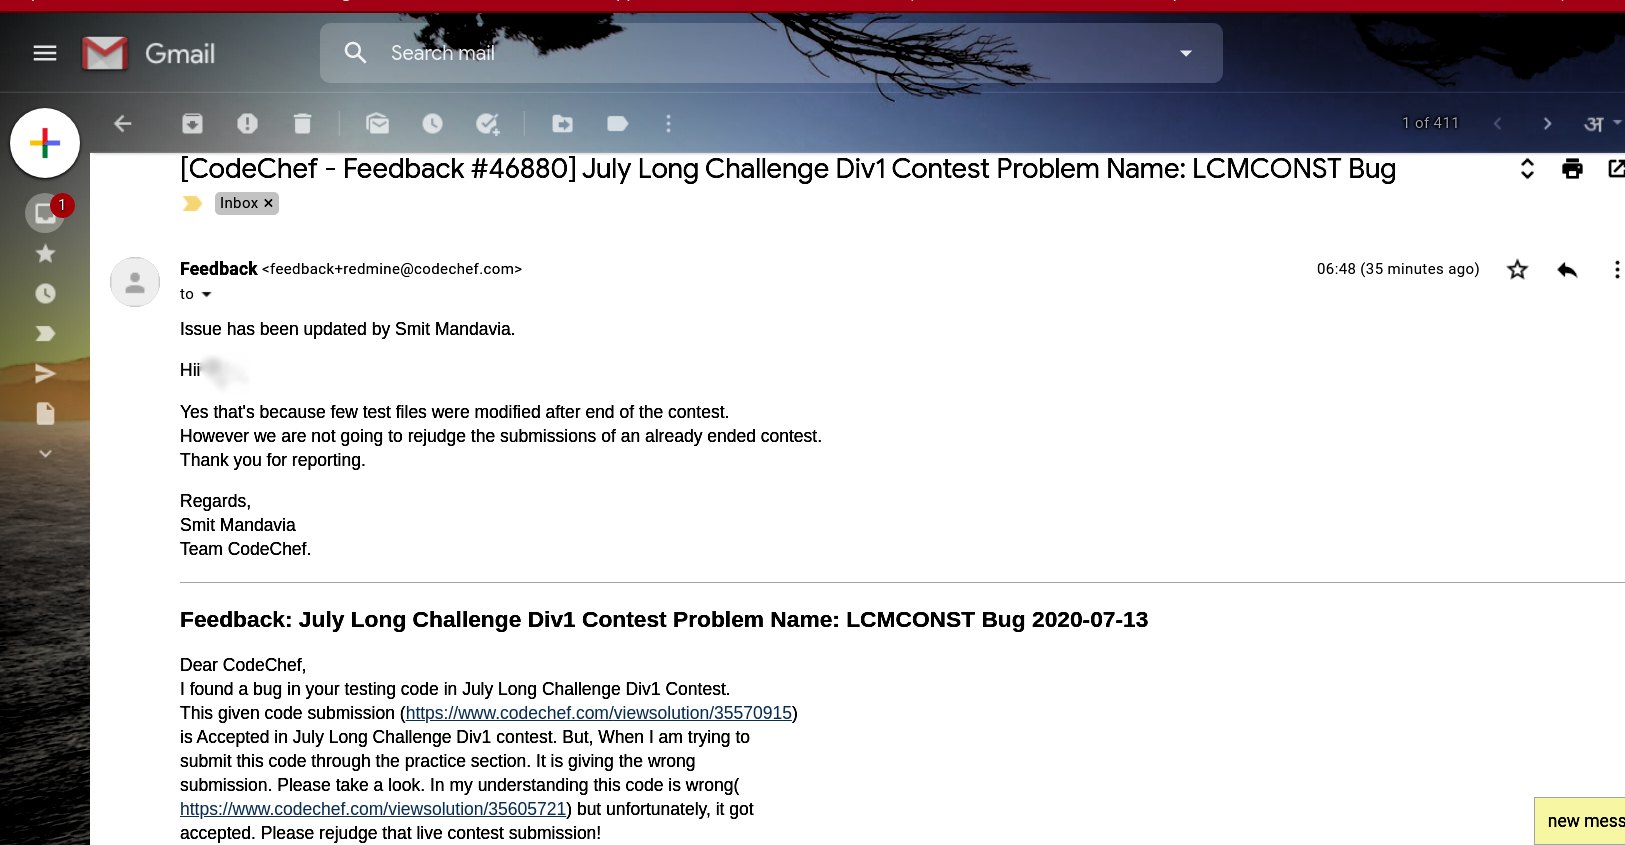This screenshot has height=845, width=1625.
Task: Click the Compose plus button
Action: pyautogui.click(x=45, y=143)
